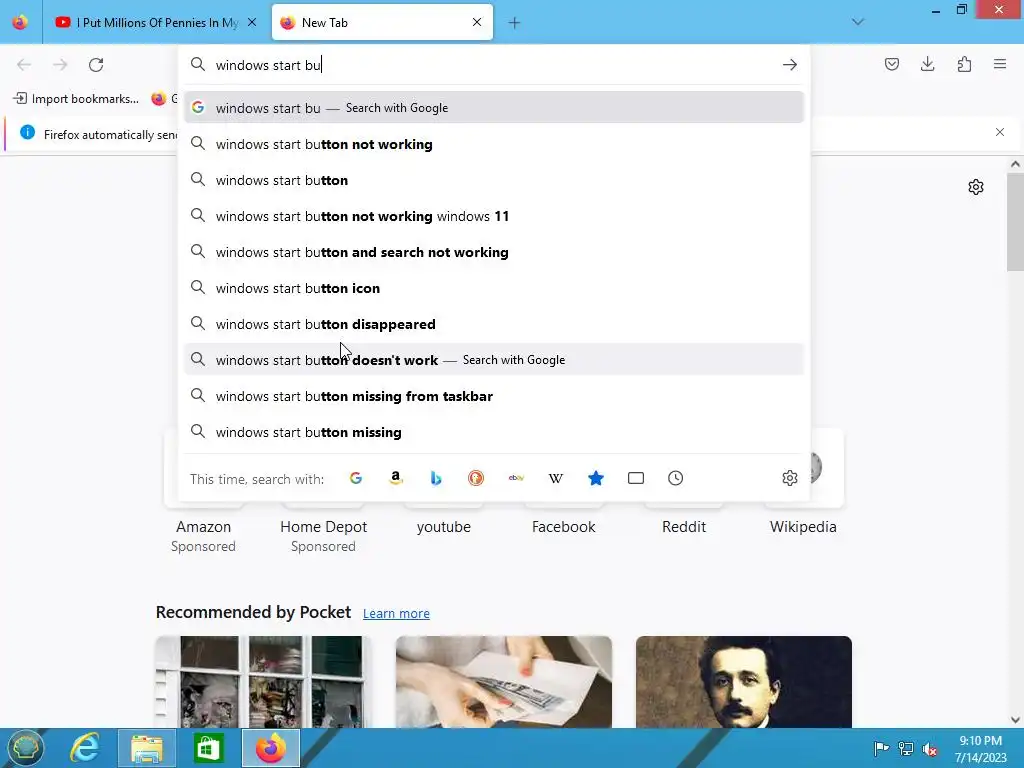Go back with the back arrow
Image resolution: width=1024 pixels, height=768 pixels.
(24, 65)
